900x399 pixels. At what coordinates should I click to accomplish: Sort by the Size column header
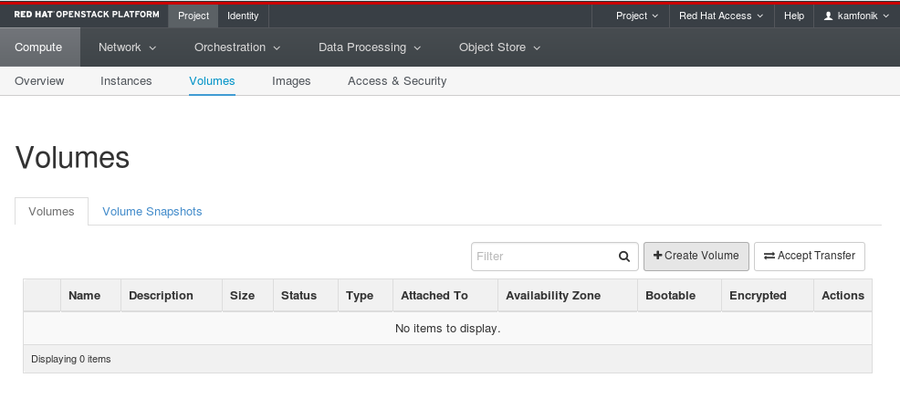tap(248, 296)
